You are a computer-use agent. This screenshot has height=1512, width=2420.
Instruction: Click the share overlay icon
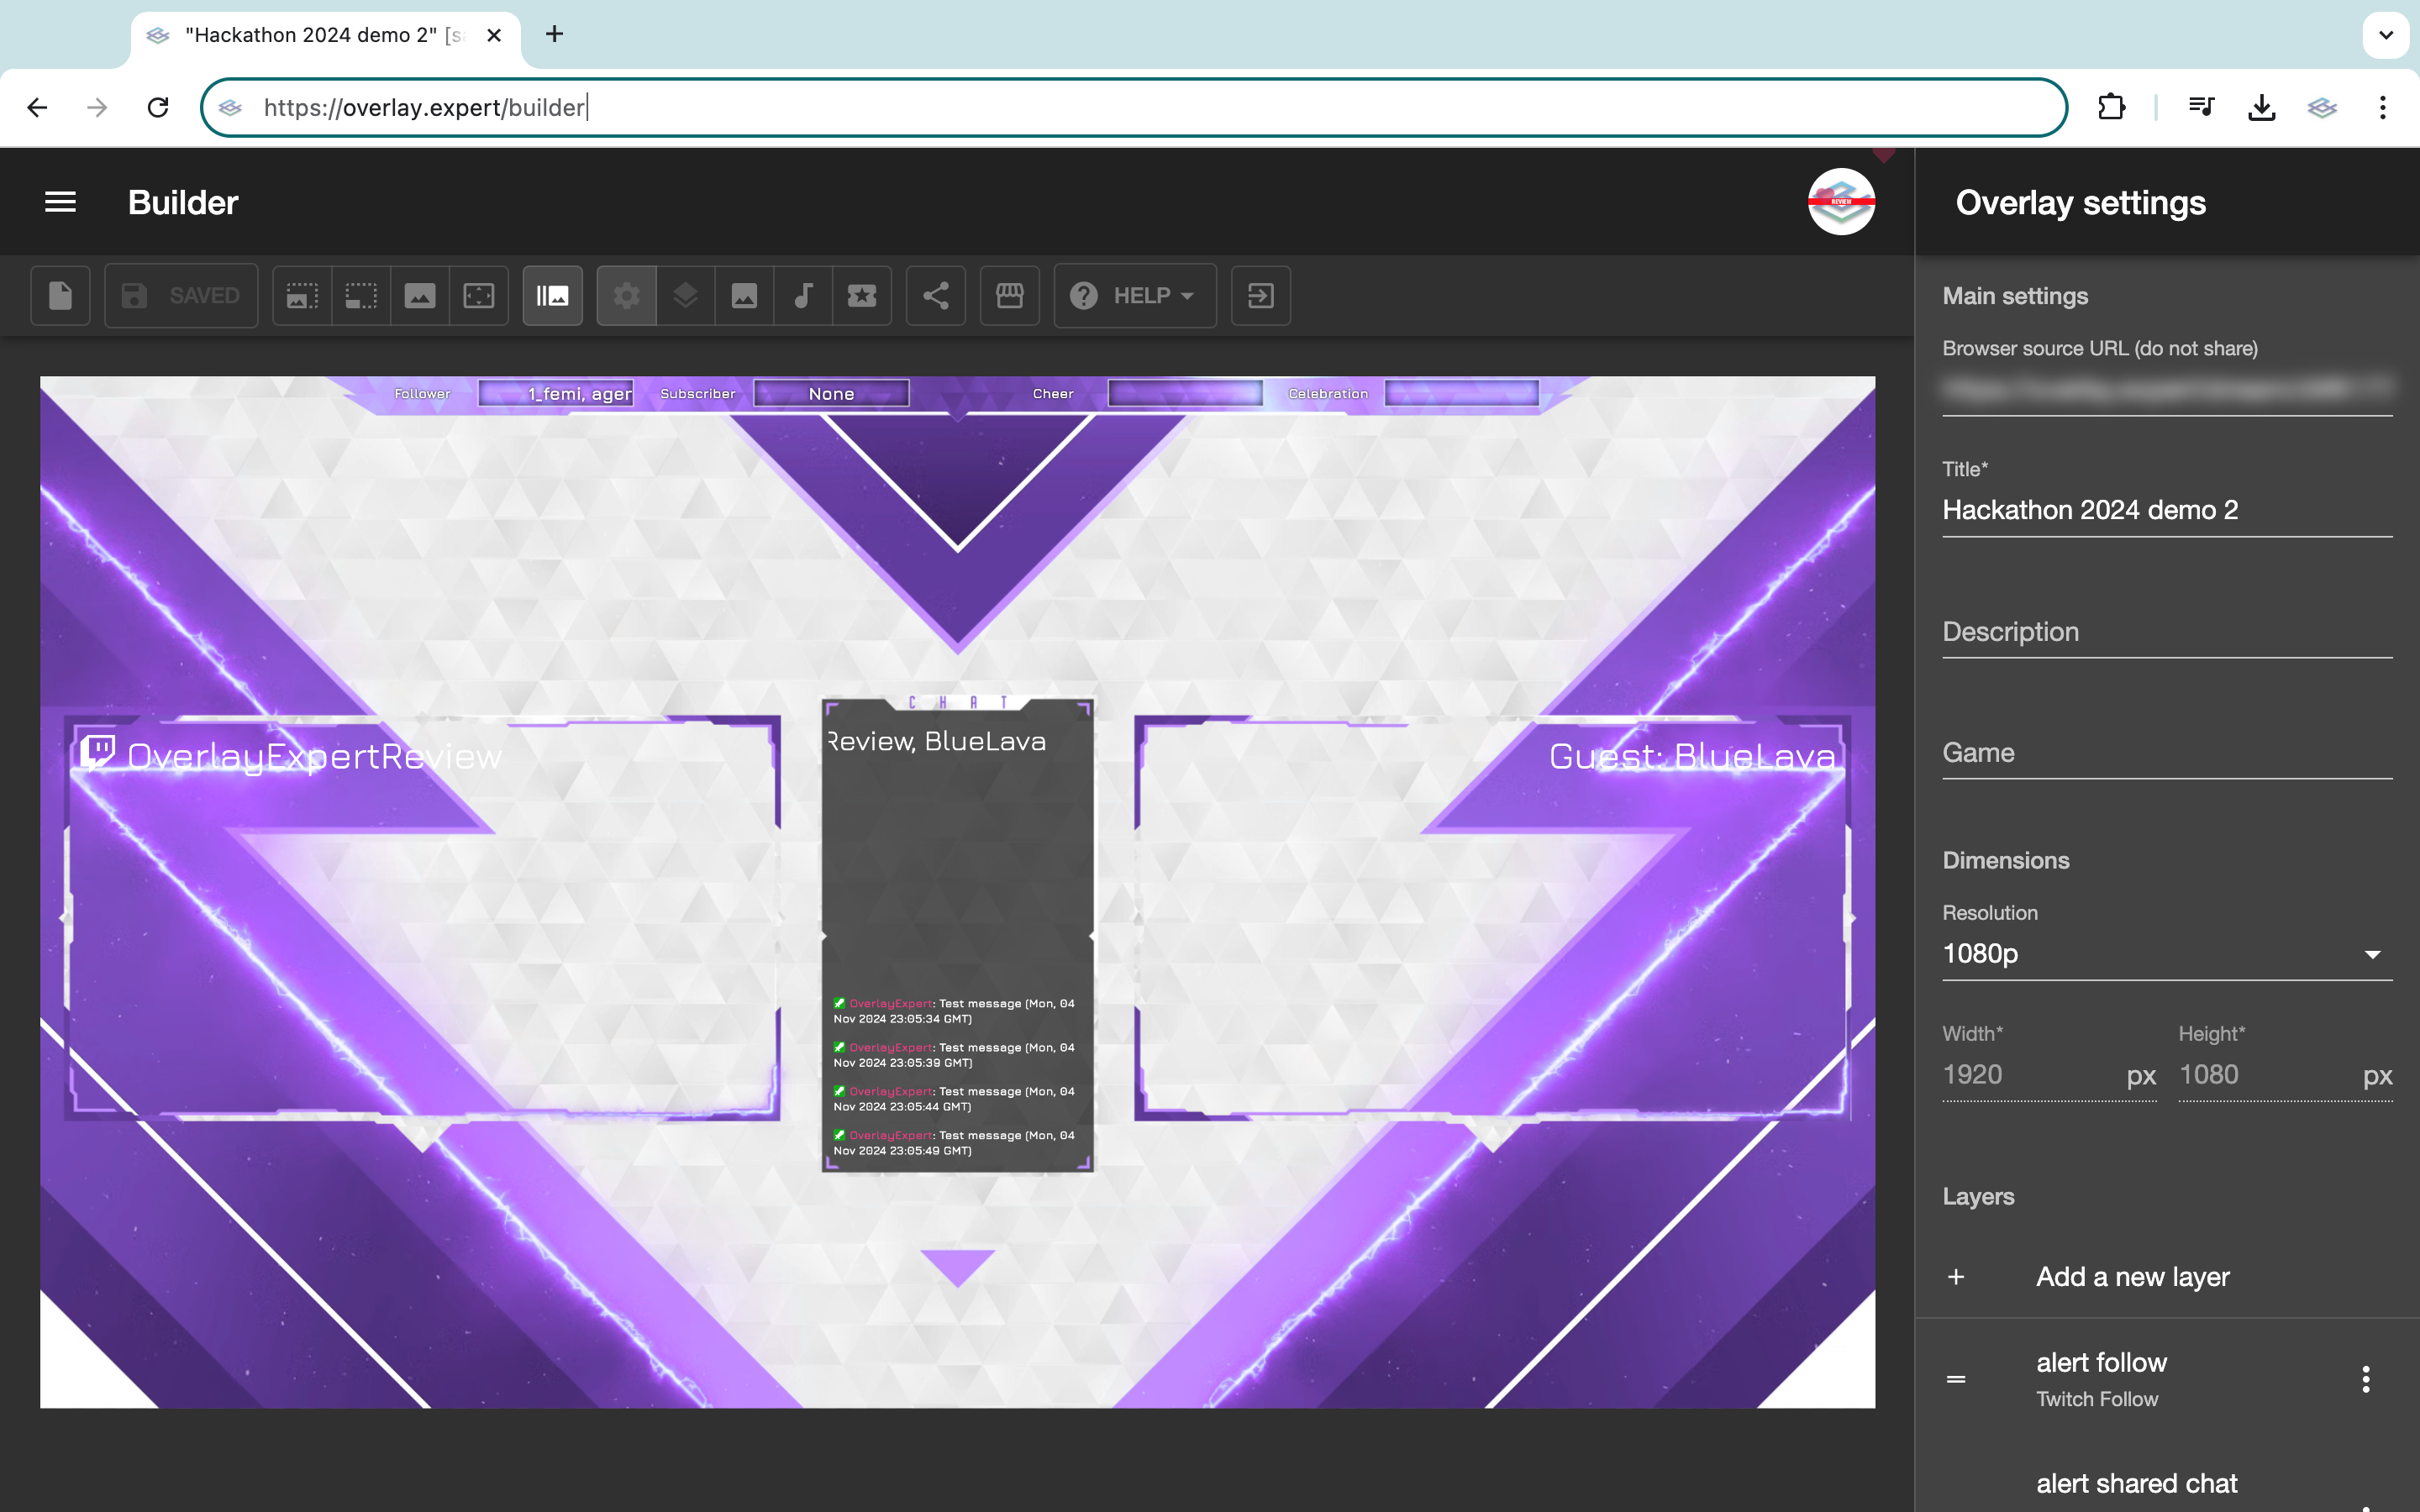coord(935,295)
